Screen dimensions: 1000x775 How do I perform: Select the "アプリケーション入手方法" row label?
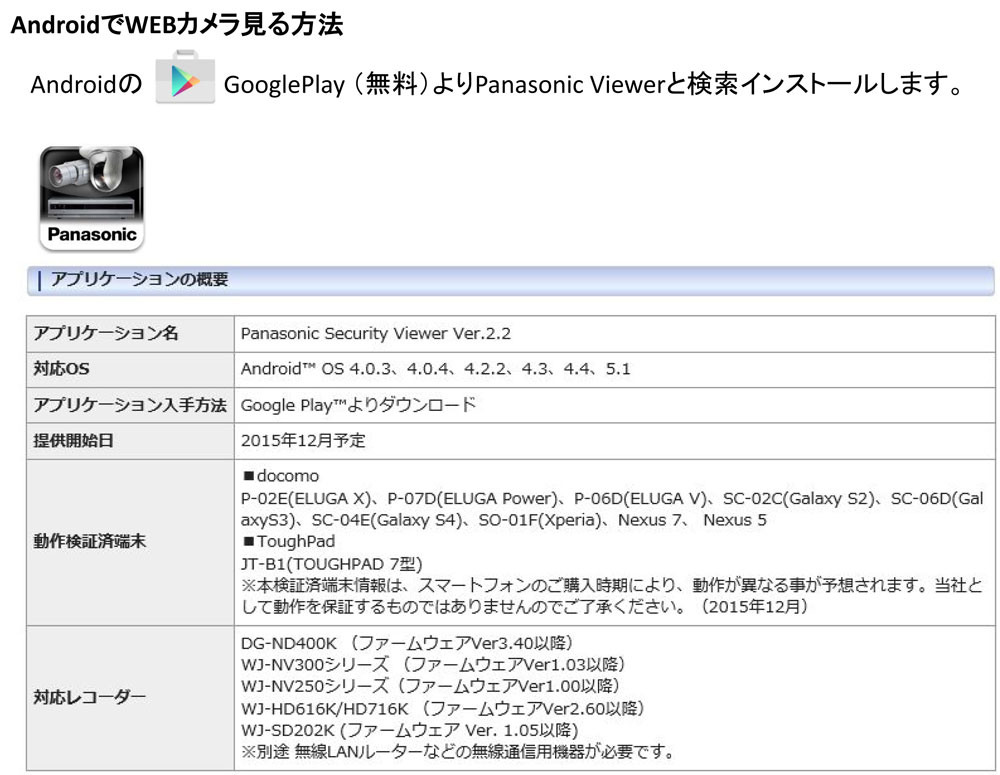point(130,405)
